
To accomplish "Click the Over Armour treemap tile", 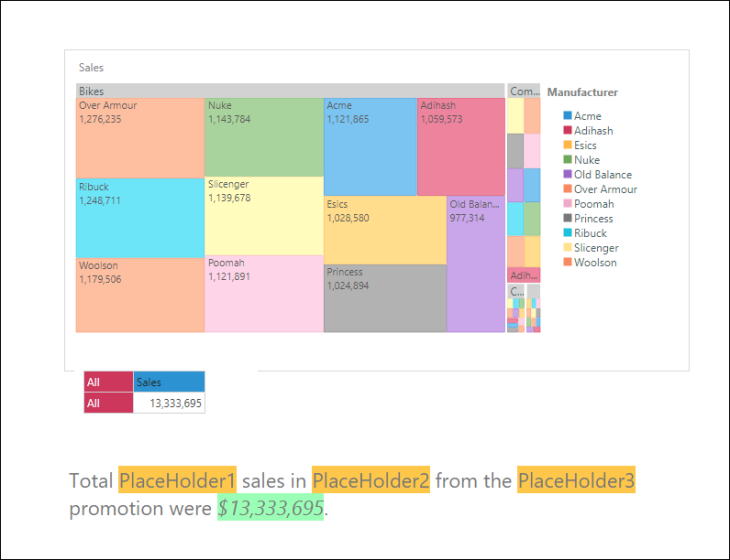I will (140, 137).
